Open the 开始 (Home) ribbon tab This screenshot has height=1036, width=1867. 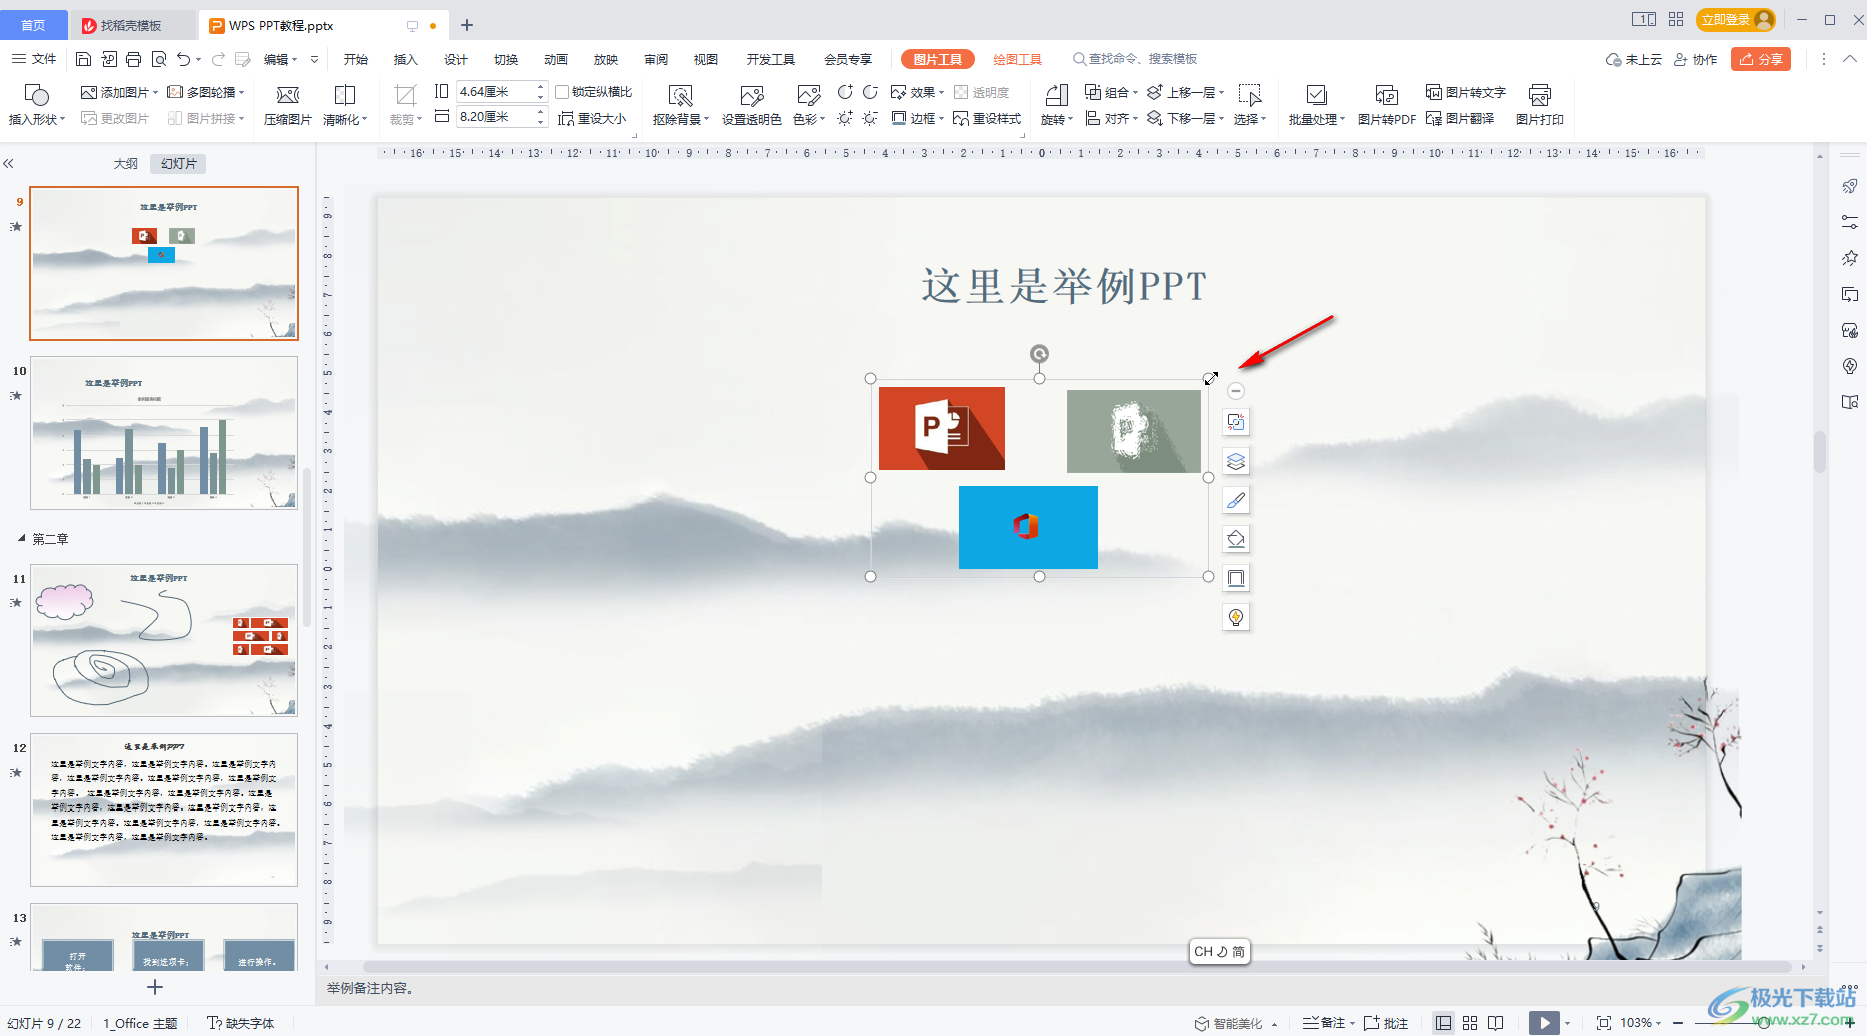[x=356, y=59]
